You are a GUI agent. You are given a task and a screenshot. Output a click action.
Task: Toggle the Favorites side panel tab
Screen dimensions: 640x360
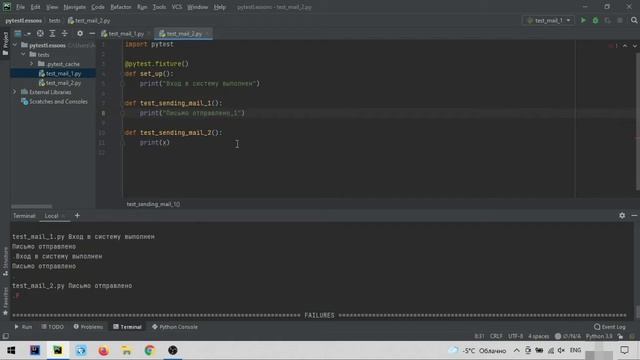(x=5, y=301)
